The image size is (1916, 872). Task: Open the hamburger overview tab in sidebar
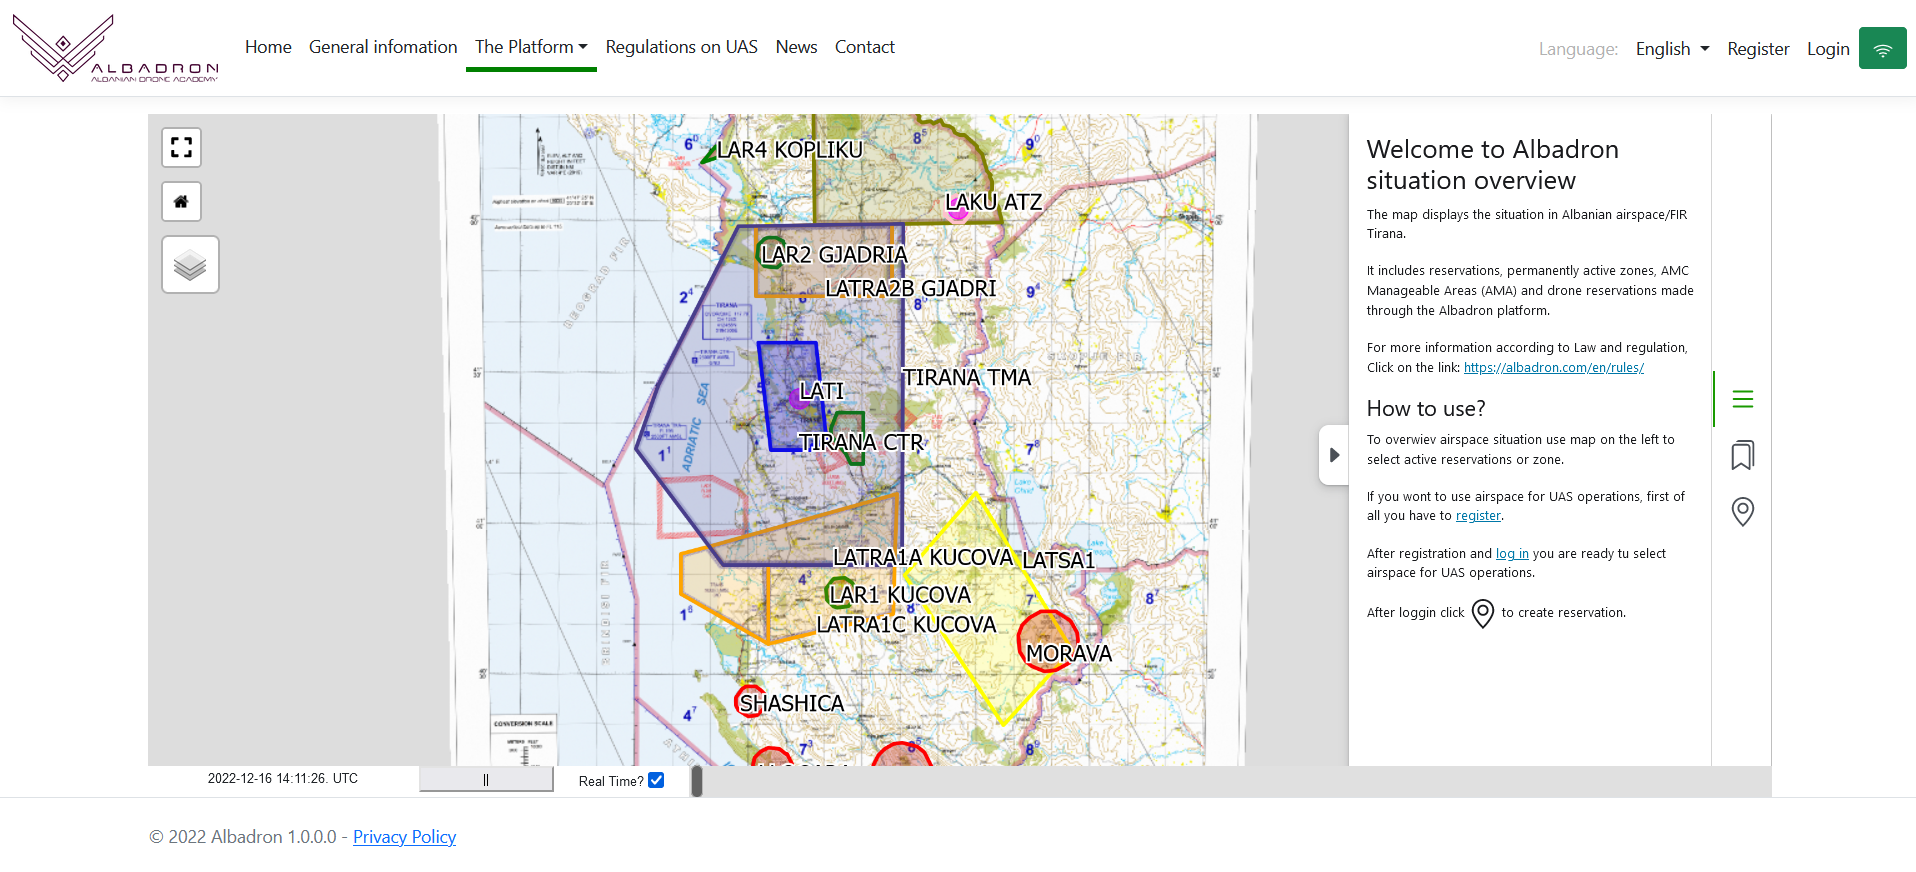point(1742,399)
